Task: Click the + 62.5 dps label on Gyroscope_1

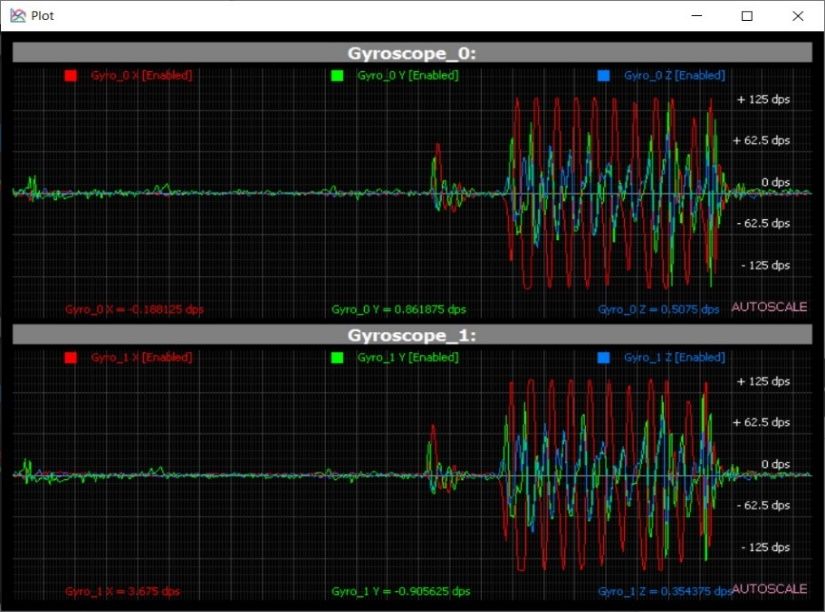Action: tap(761, 423)
